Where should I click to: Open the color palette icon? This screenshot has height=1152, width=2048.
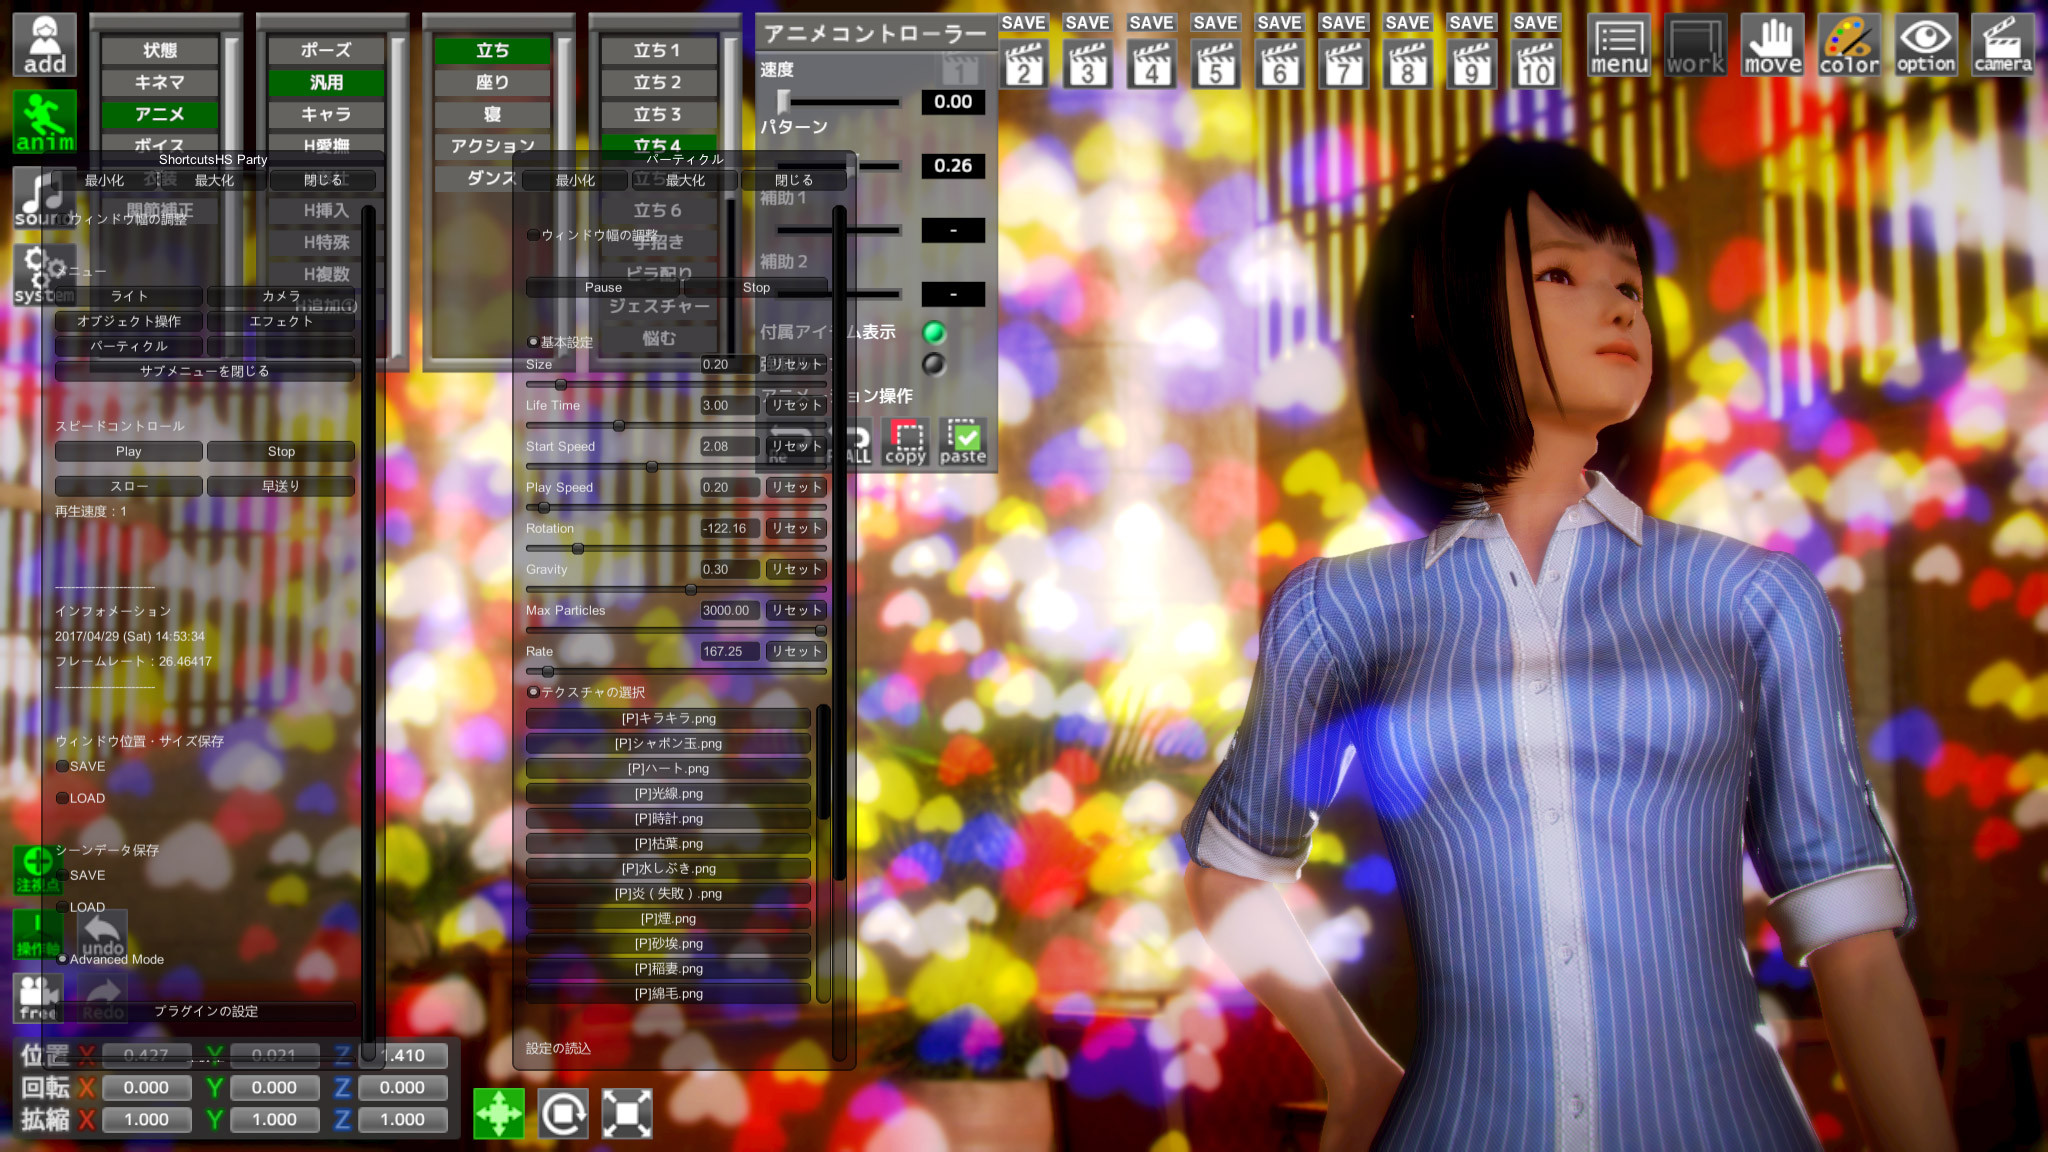tap(1849, 46)
